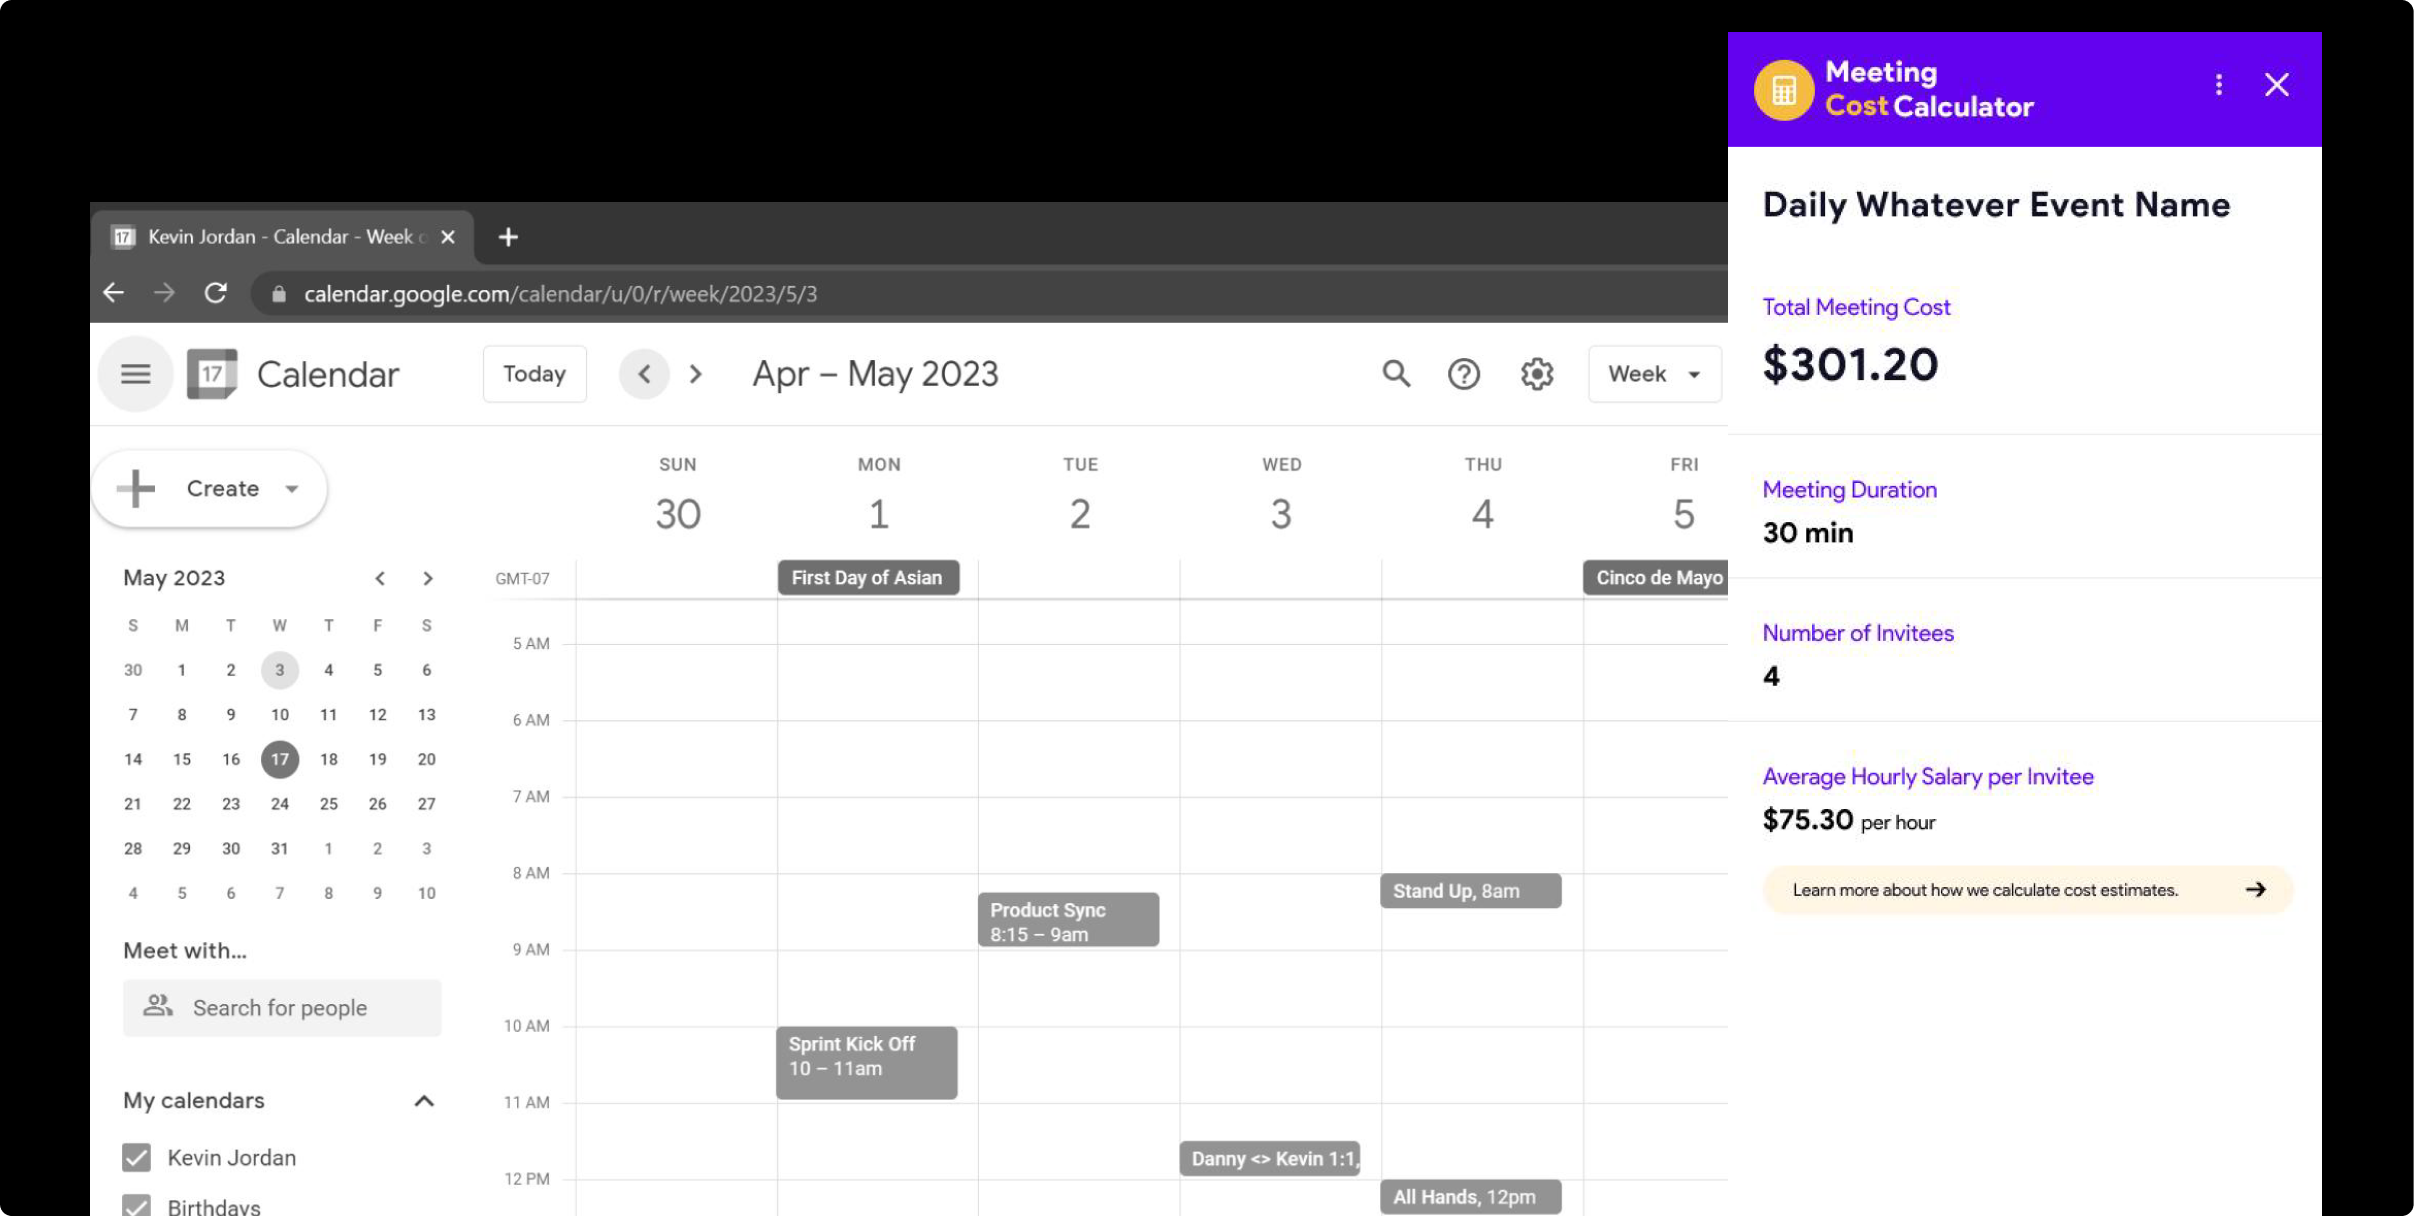Expand the Create button dropdown
The width and height of the screenshot is (2414, 1216).
(x=292, y=489)
